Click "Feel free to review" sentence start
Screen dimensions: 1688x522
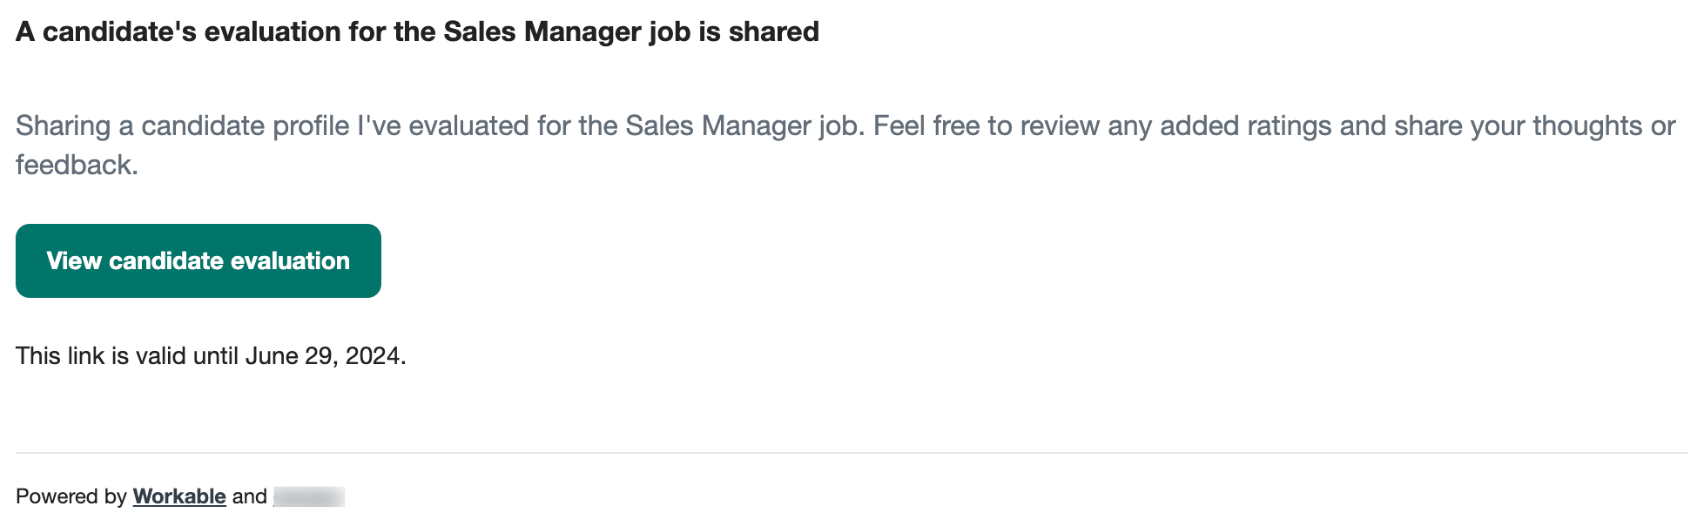1013,126
